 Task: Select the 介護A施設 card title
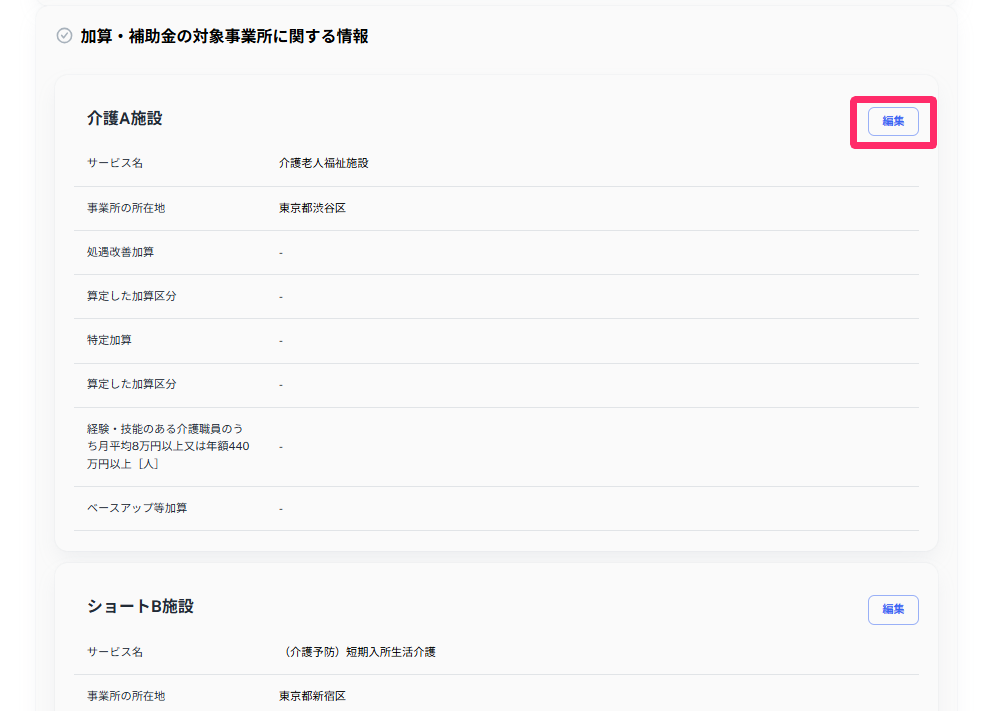pyautogui.click(x=125, y=118)
